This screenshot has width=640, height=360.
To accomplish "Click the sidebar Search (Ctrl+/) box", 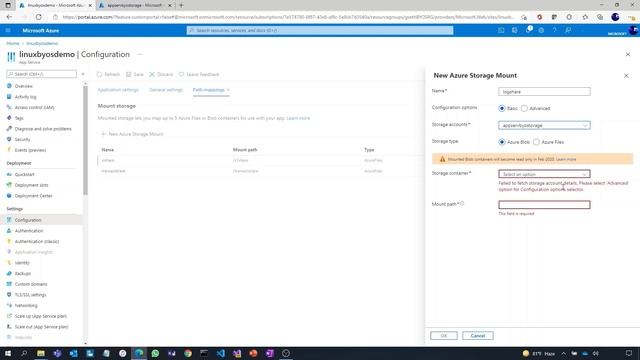I will (42, 74).
